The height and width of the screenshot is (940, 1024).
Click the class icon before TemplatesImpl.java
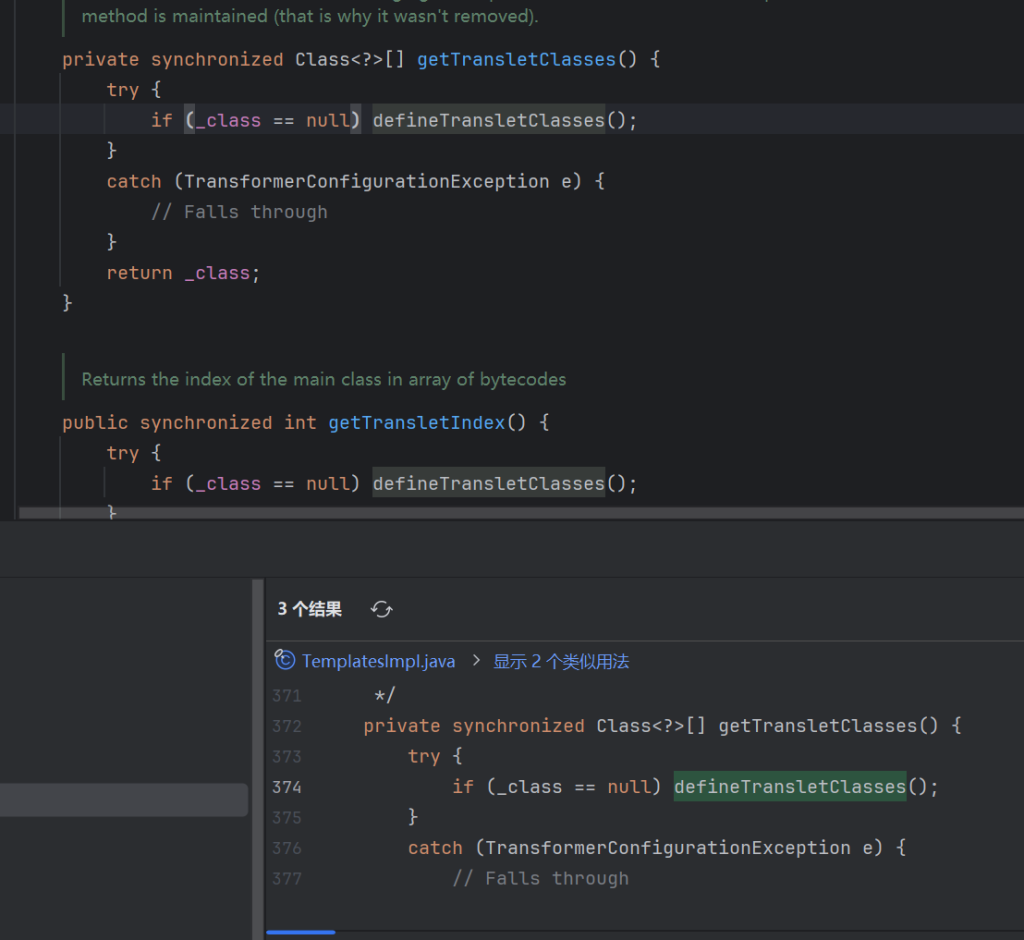pos(286,661)
